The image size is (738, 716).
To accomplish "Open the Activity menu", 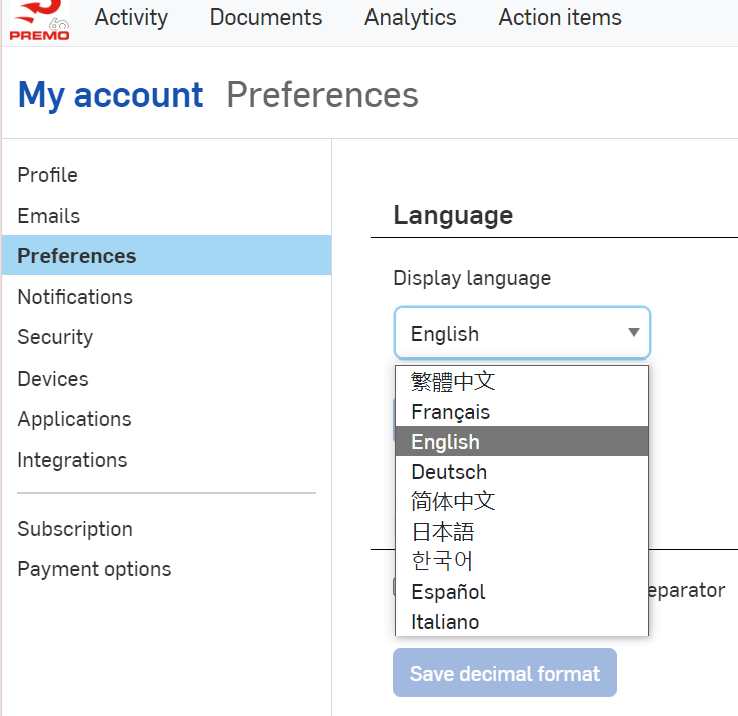I will tap(131, 18).
